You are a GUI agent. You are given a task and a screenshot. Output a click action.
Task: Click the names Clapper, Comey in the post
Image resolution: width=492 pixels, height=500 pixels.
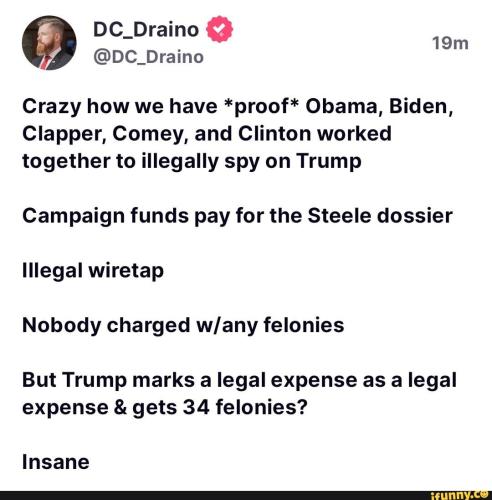point(105,134)
